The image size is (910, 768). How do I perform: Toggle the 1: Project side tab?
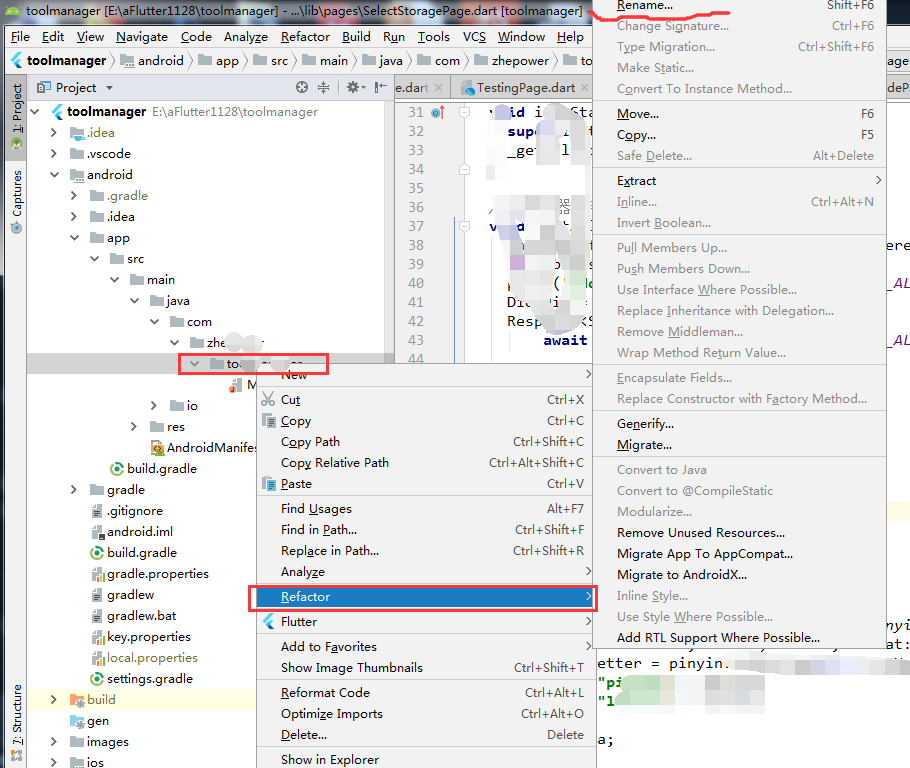[17, 117]
